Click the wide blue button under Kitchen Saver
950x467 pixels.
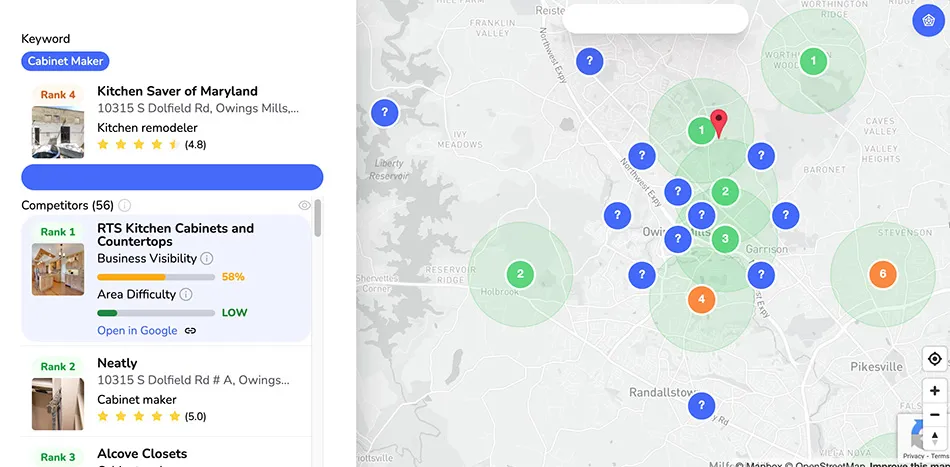click(x=172, y=177)
